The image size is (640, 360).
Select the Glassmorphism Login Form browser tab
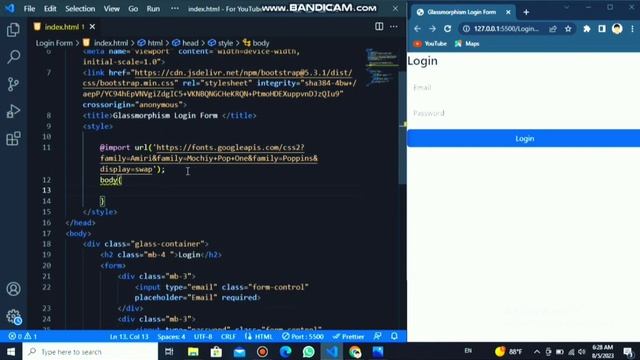coord(461,12)
